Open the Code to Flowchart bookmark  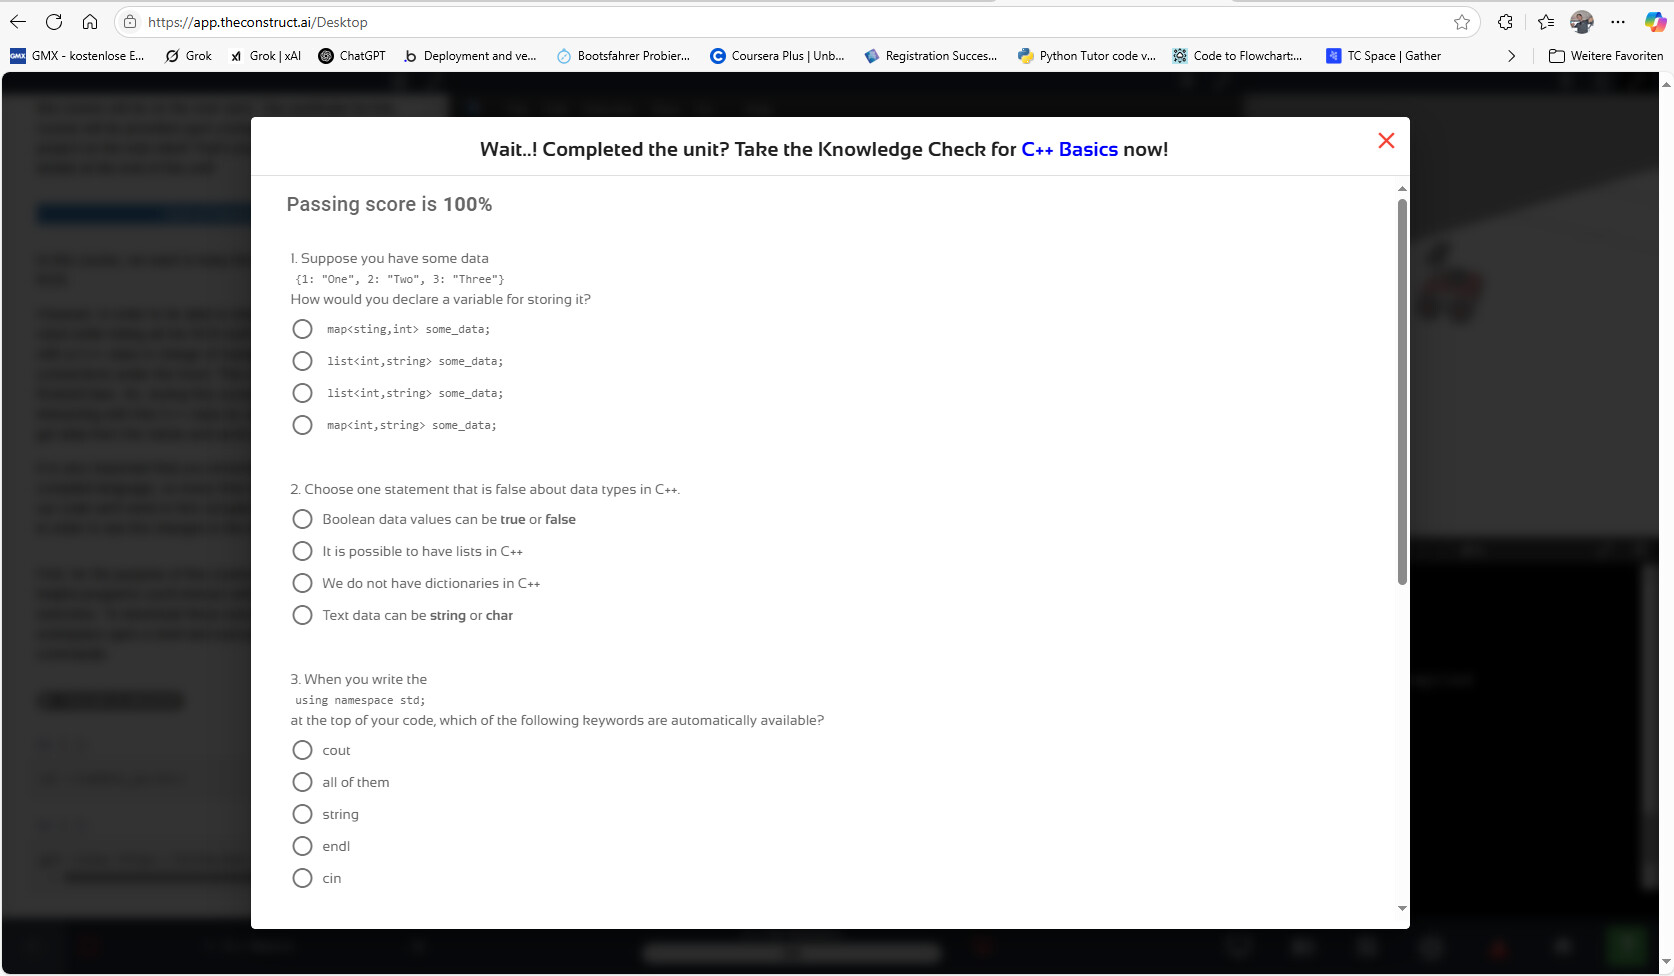1238,56
